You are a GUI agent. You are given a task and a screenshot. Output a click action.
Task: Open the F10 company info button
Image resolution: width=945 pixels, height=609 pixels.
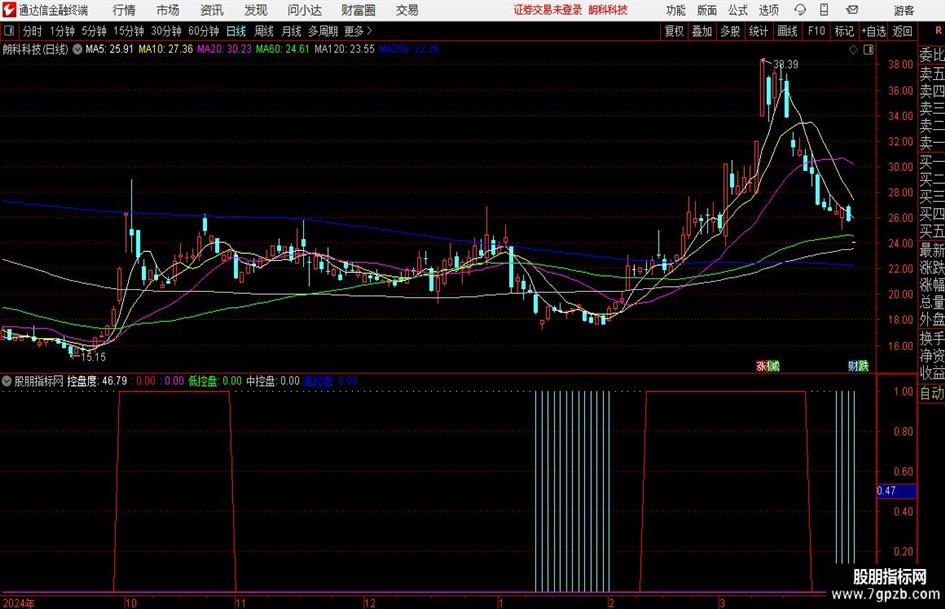[x=817, y=31]
